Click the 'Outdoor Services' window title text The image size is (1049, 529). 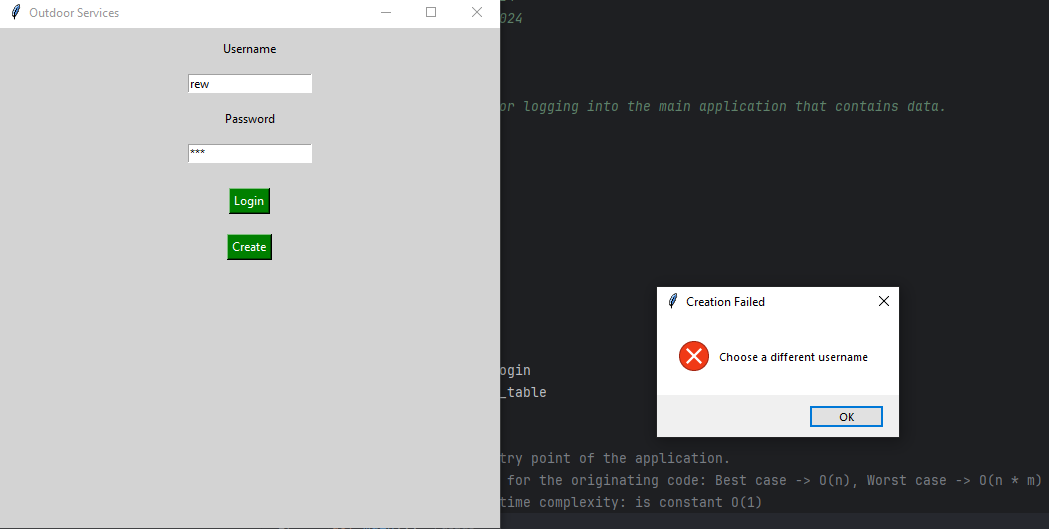point(74,13)
